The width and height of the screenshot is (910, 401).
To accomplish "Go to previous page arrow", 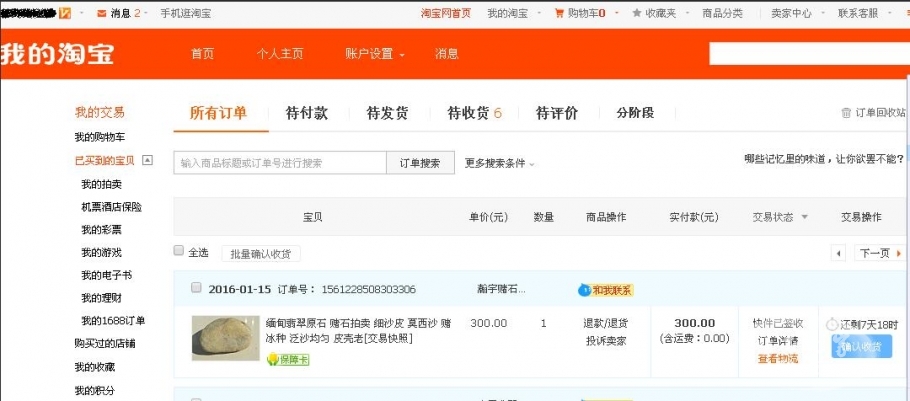I will click(838, 253).
